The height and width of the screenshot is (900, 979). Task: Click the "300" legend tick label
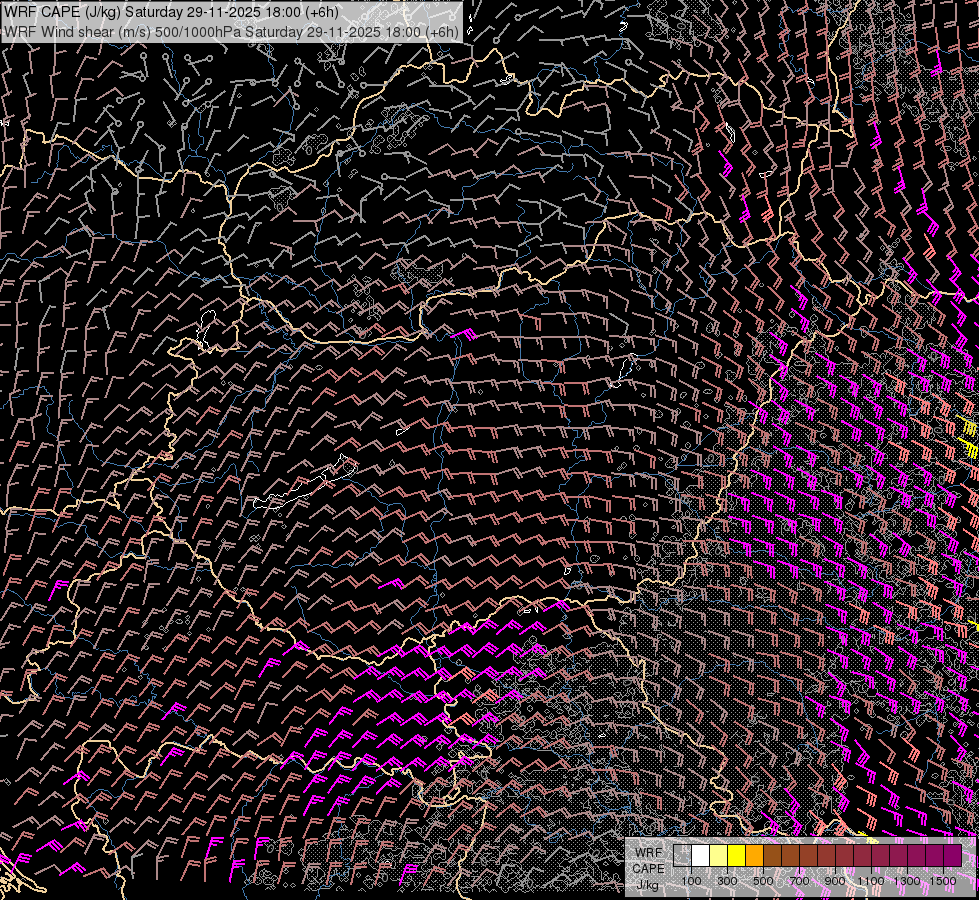[727, 881]
